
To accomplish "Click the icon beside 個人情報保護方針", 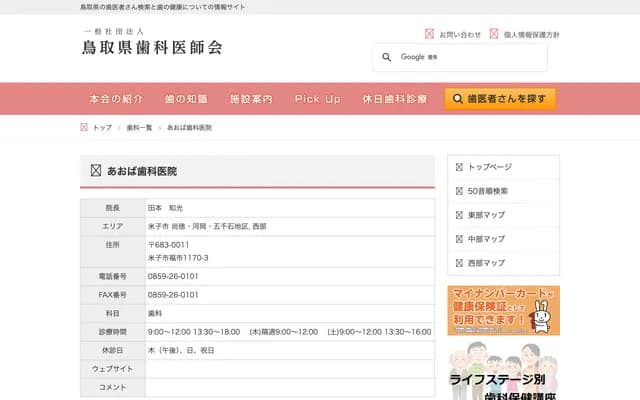I will pos(494,34).
